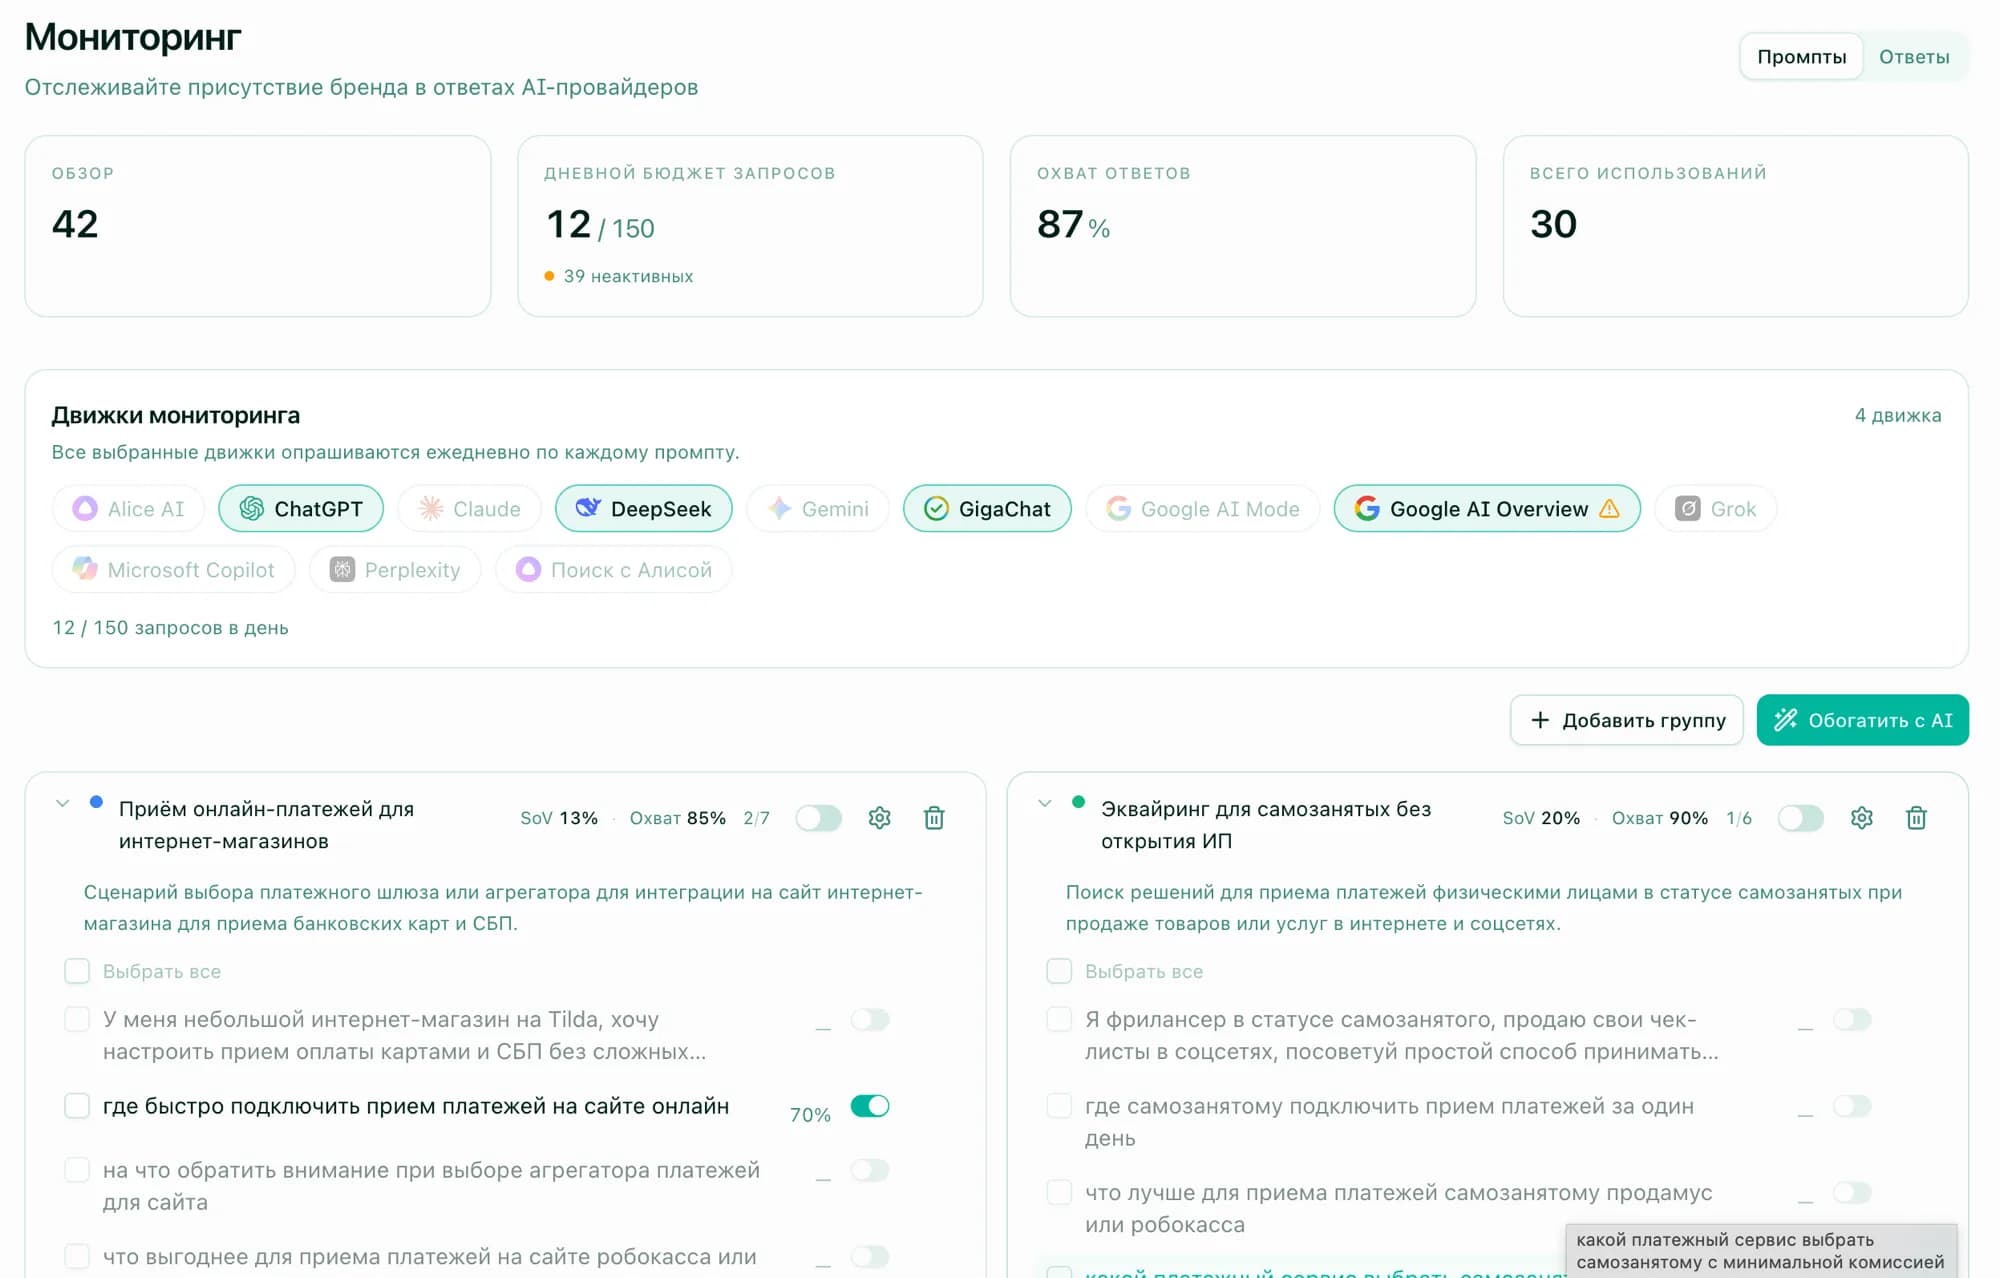Enable the Поиск с Алисой engine

point(614,570)
